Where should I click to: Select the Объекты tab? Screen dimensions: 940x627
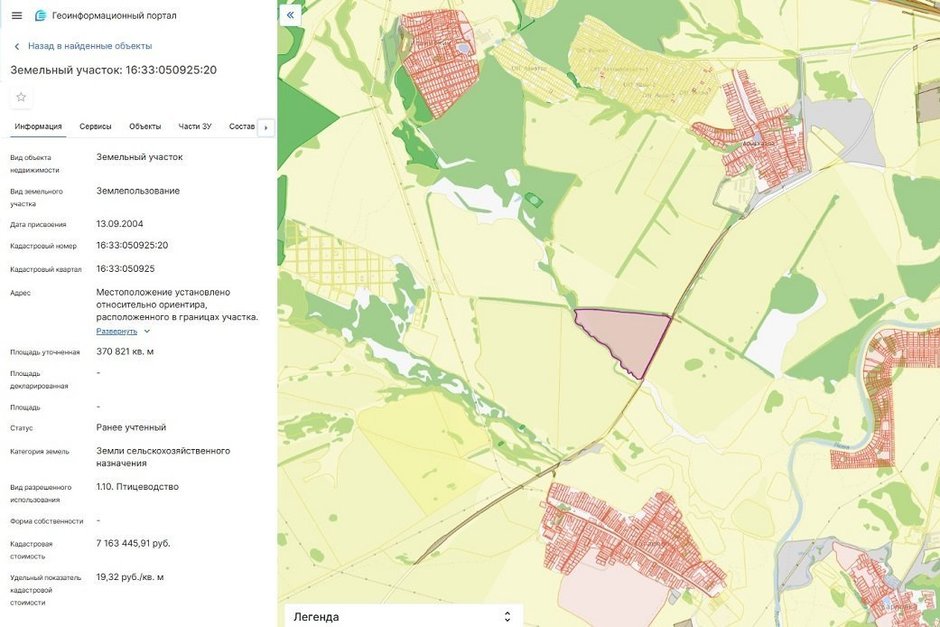pyautogui.click(x=145, y=127)
